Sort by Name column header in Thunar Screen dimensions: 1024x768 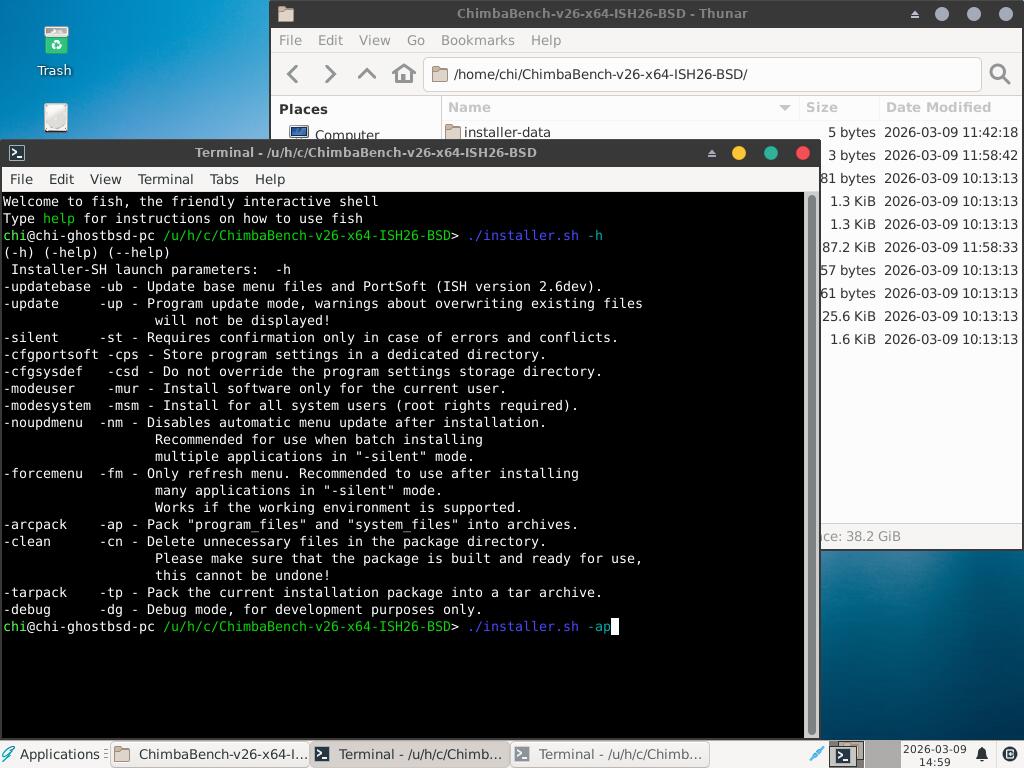coord(620,107)
